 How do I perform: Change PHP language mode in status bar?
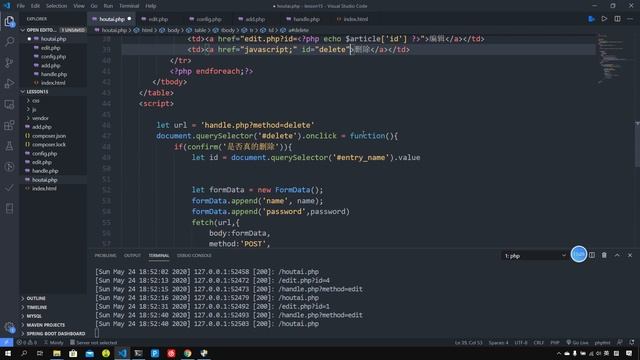[x=555, y=342]
